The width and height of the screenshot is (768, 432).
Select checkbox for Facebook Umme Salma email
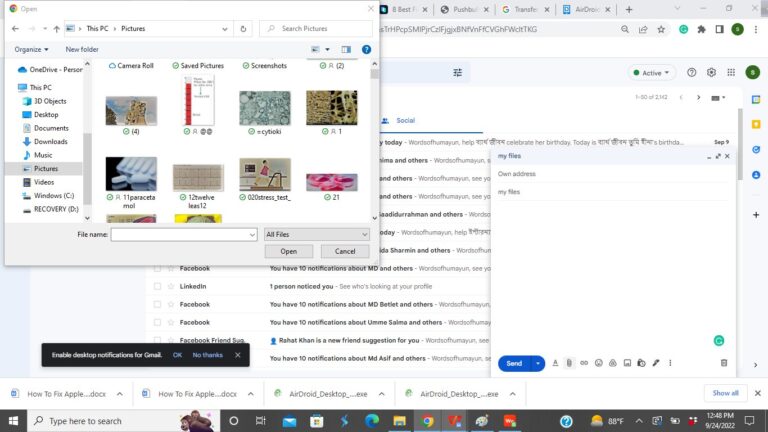click(157, 322)
